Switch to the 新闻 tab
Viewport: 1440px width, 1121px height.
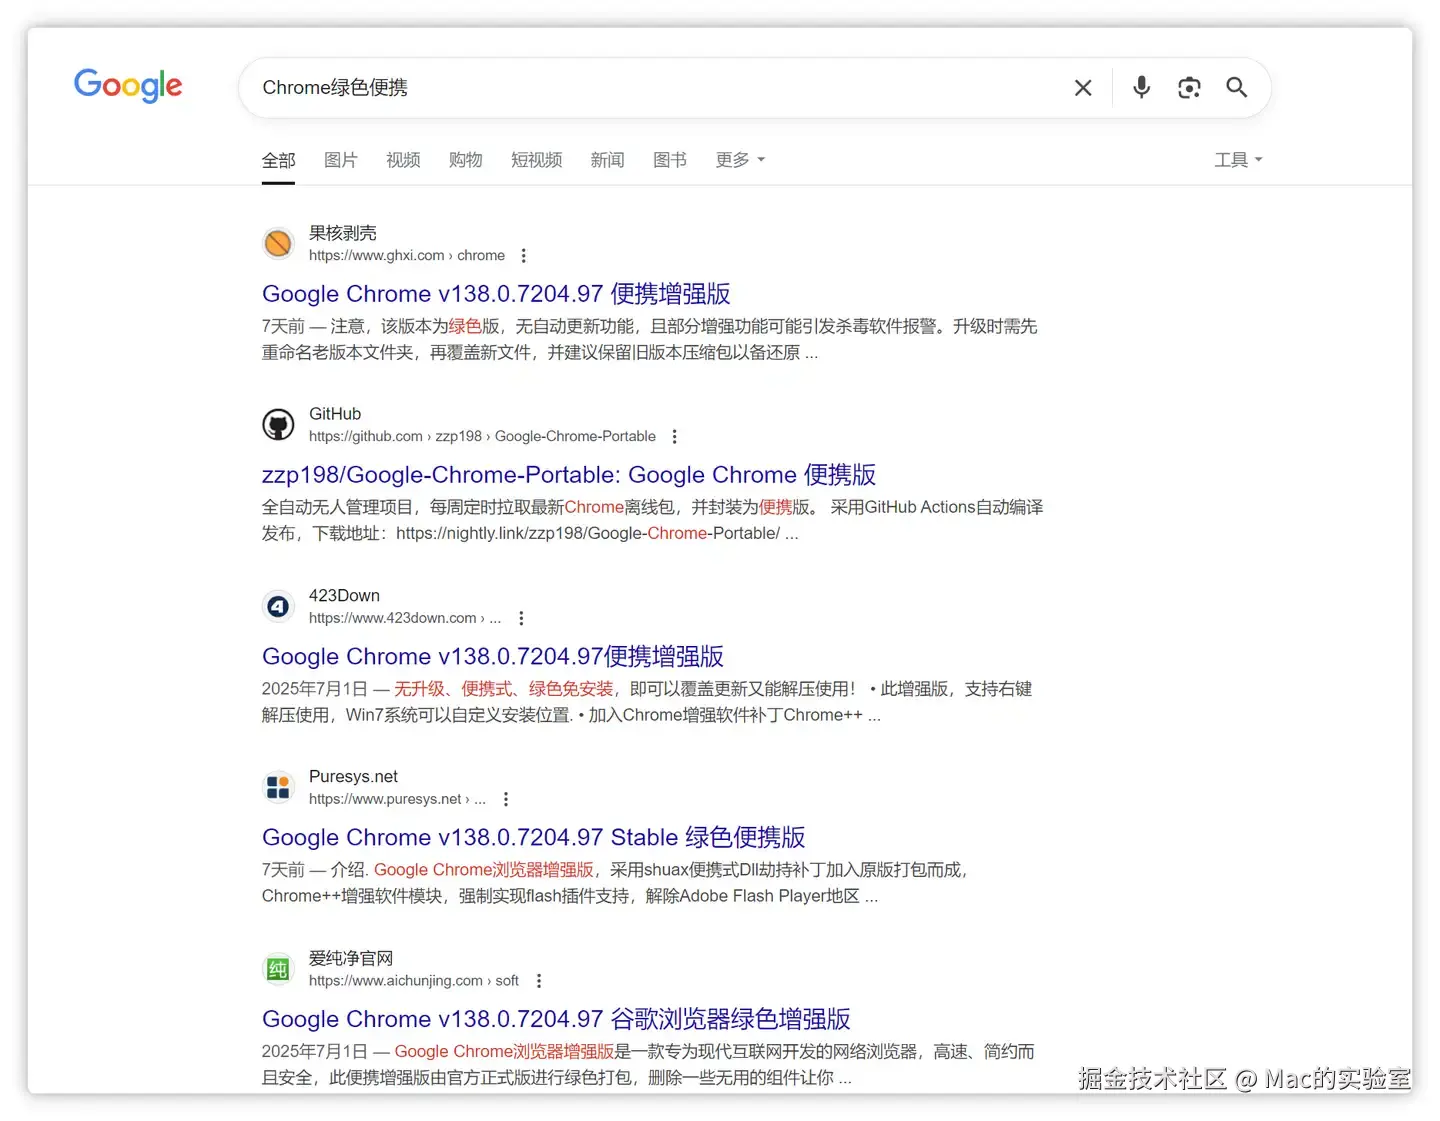point(607,160)
